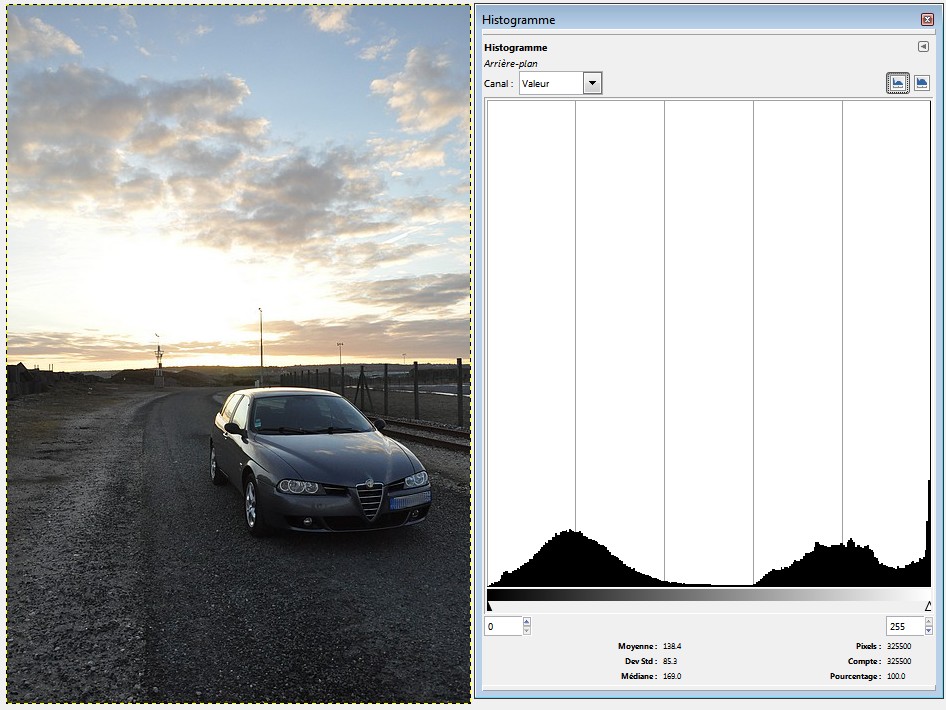Open the Histogramme tab configuration menu arrow

pyautogui.click(x=923, y=47)
